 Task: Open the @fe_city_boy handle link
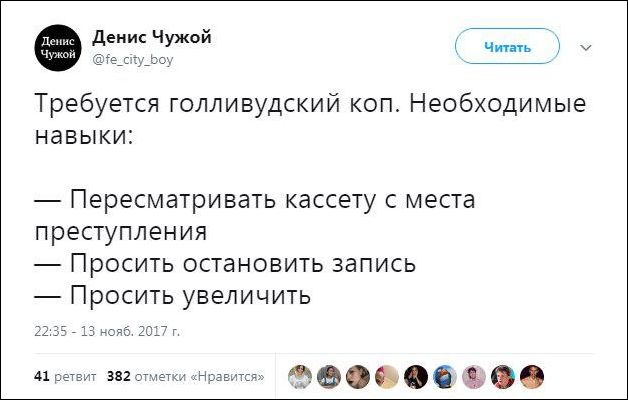point(133,59)
